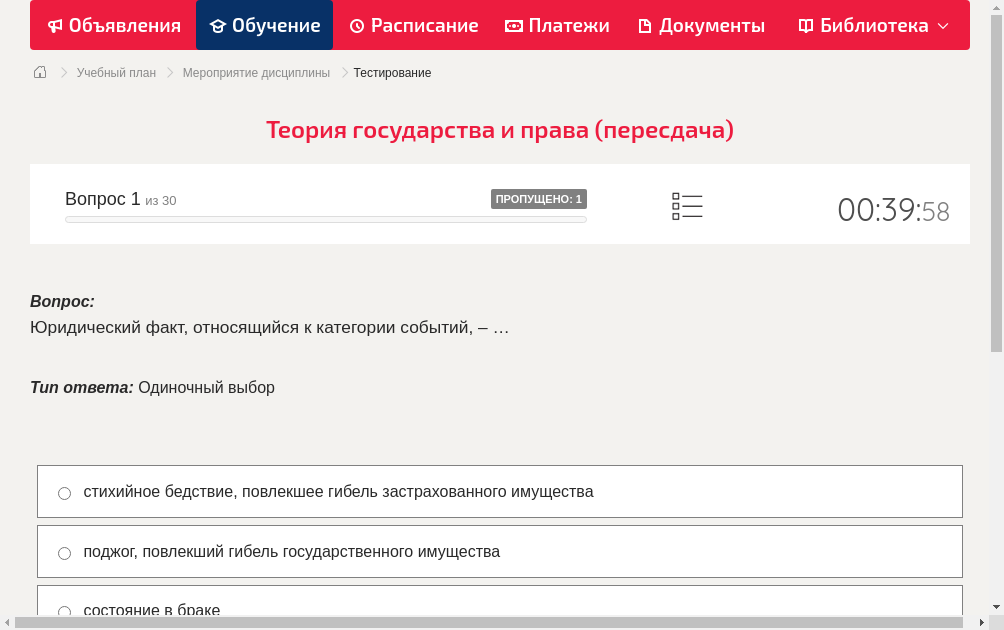1004x630 pixels.
Task: Click the payment card icon on Платежи
Action: (512, 25)
